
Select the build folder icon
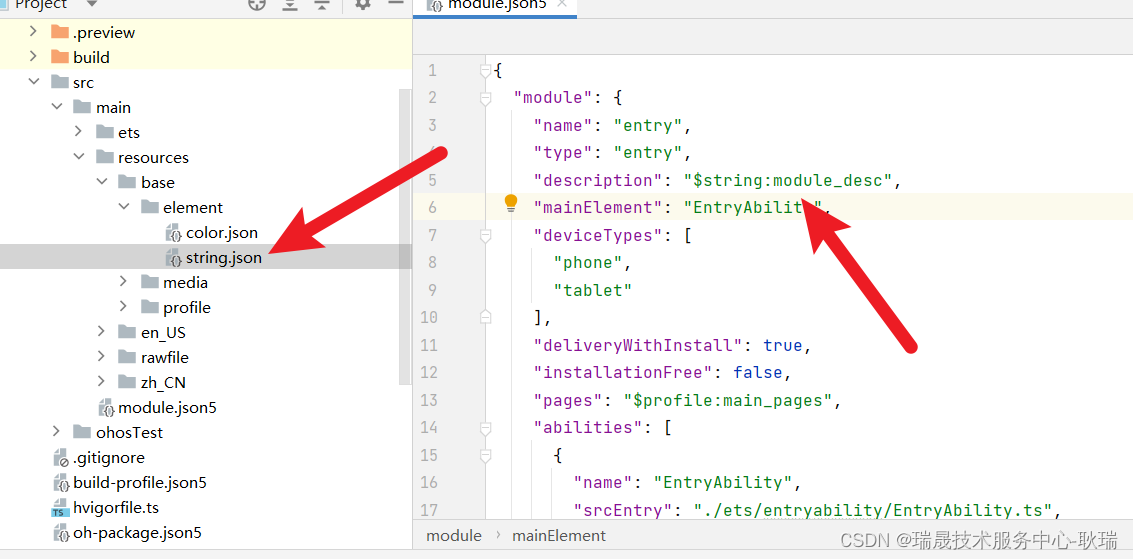(x=60, y=56)
